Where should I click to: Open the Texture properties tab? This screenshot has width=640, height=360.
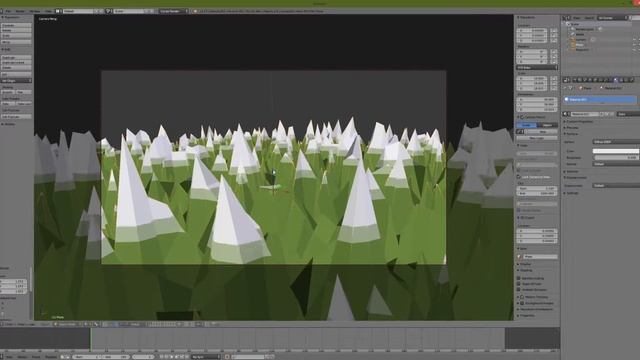621,80
